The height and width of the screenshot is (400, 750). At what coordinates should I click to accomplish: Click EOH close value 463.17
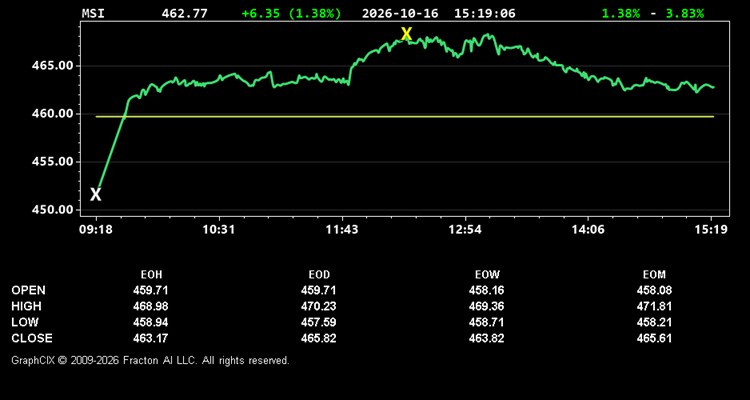[151, 338]
